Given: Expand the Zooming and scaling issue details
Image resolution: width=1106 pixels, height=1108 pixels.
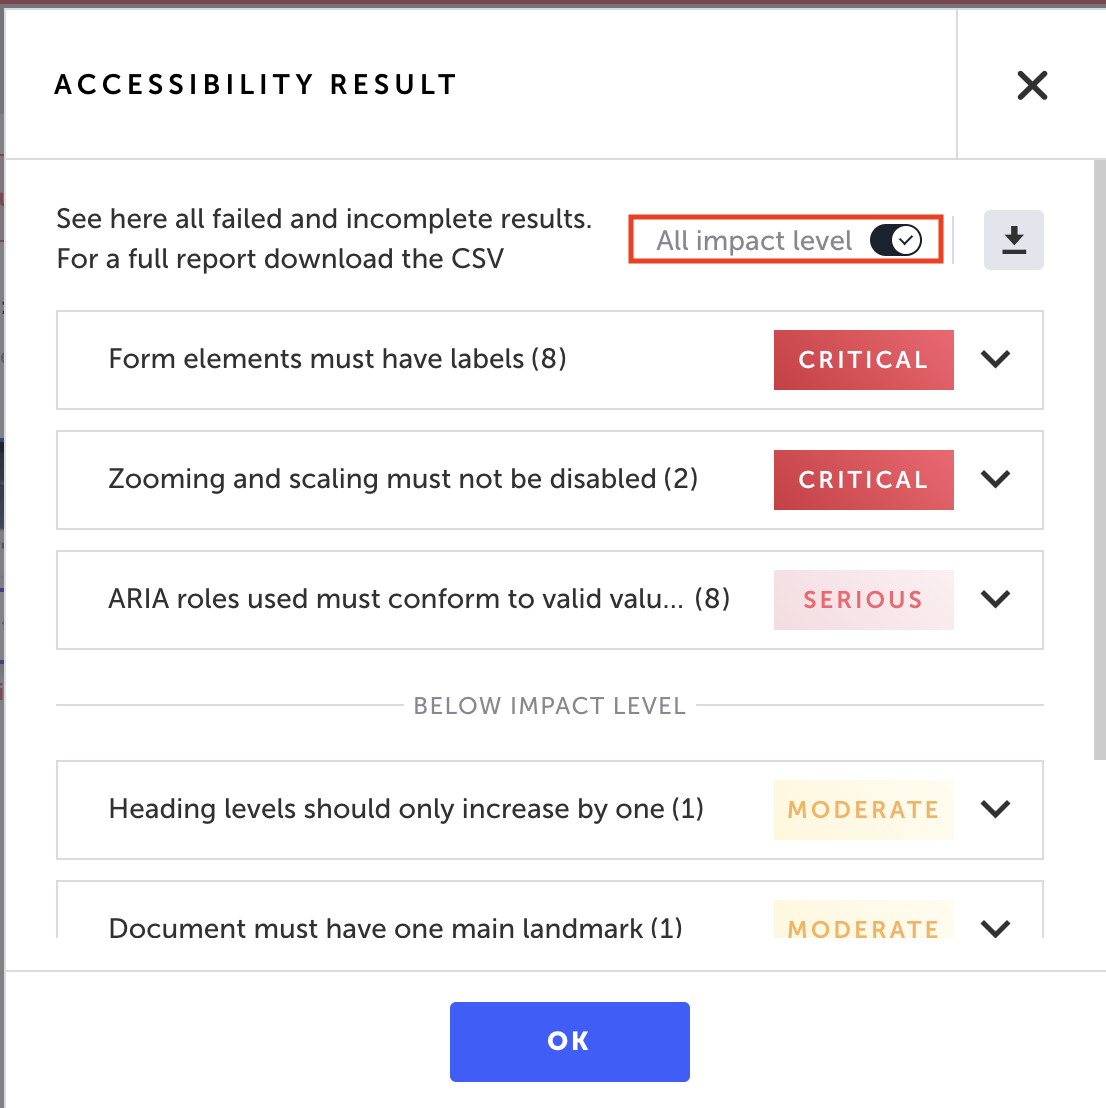Looking at the screenshot, I should pos(995,479).
